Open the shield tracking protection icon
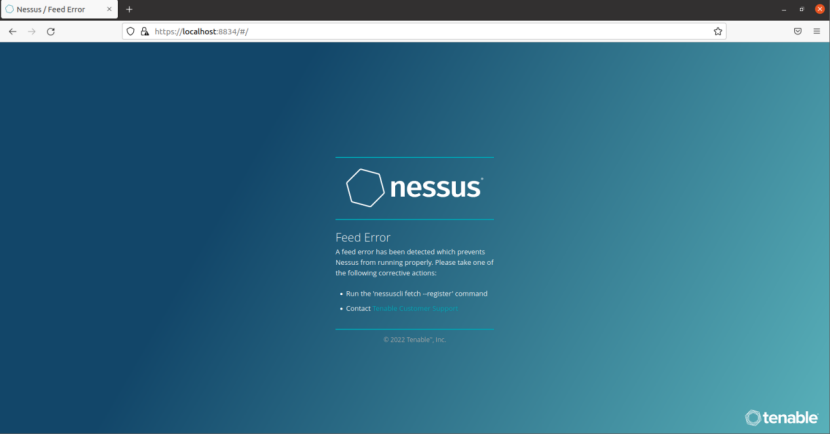The width and height of the screenshot is (830, 434). pyautogui.click(x=131, y=32)
